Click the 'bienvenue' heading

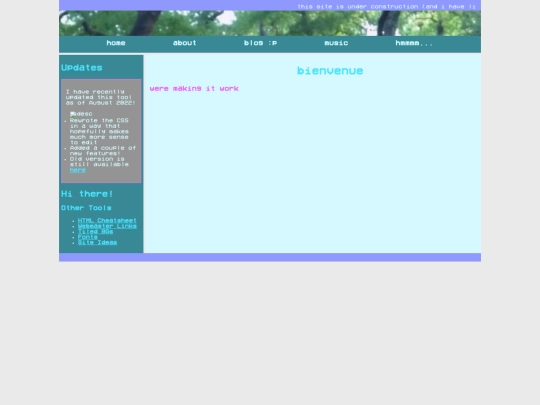330,71
